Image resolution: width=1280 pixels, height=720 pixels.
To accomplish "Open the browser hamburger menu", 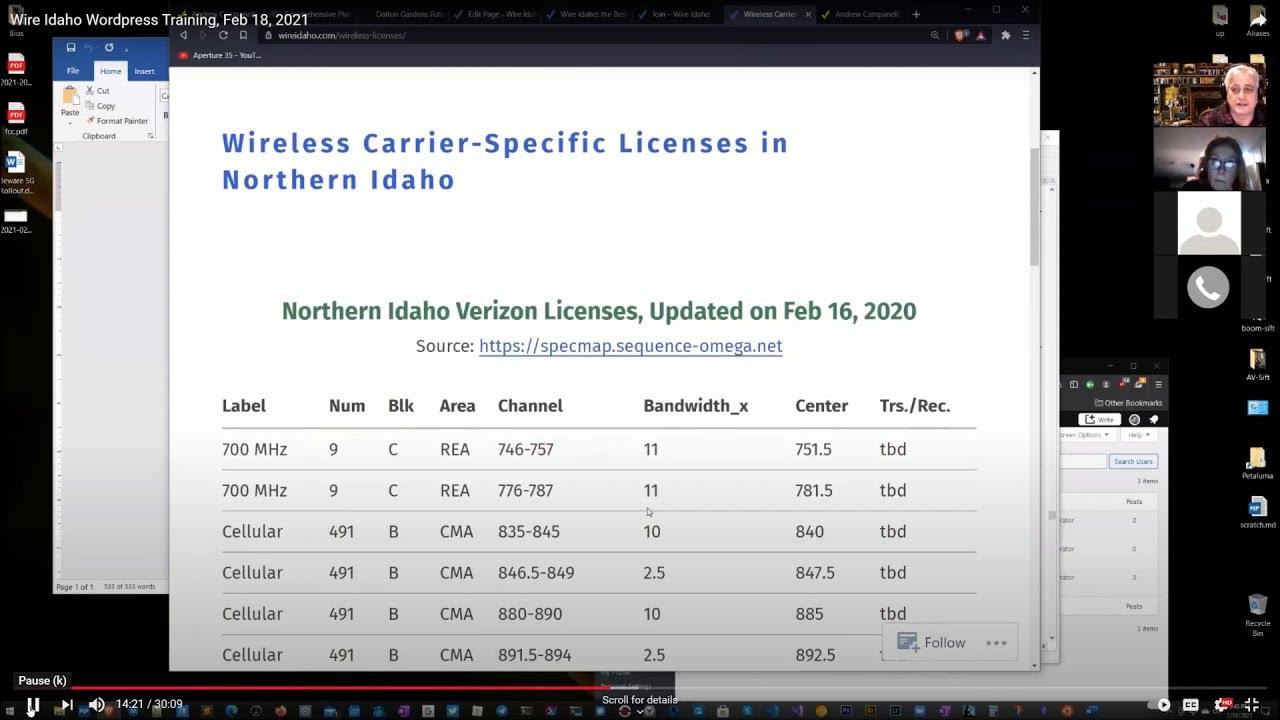I will [x=1025, y=35].
